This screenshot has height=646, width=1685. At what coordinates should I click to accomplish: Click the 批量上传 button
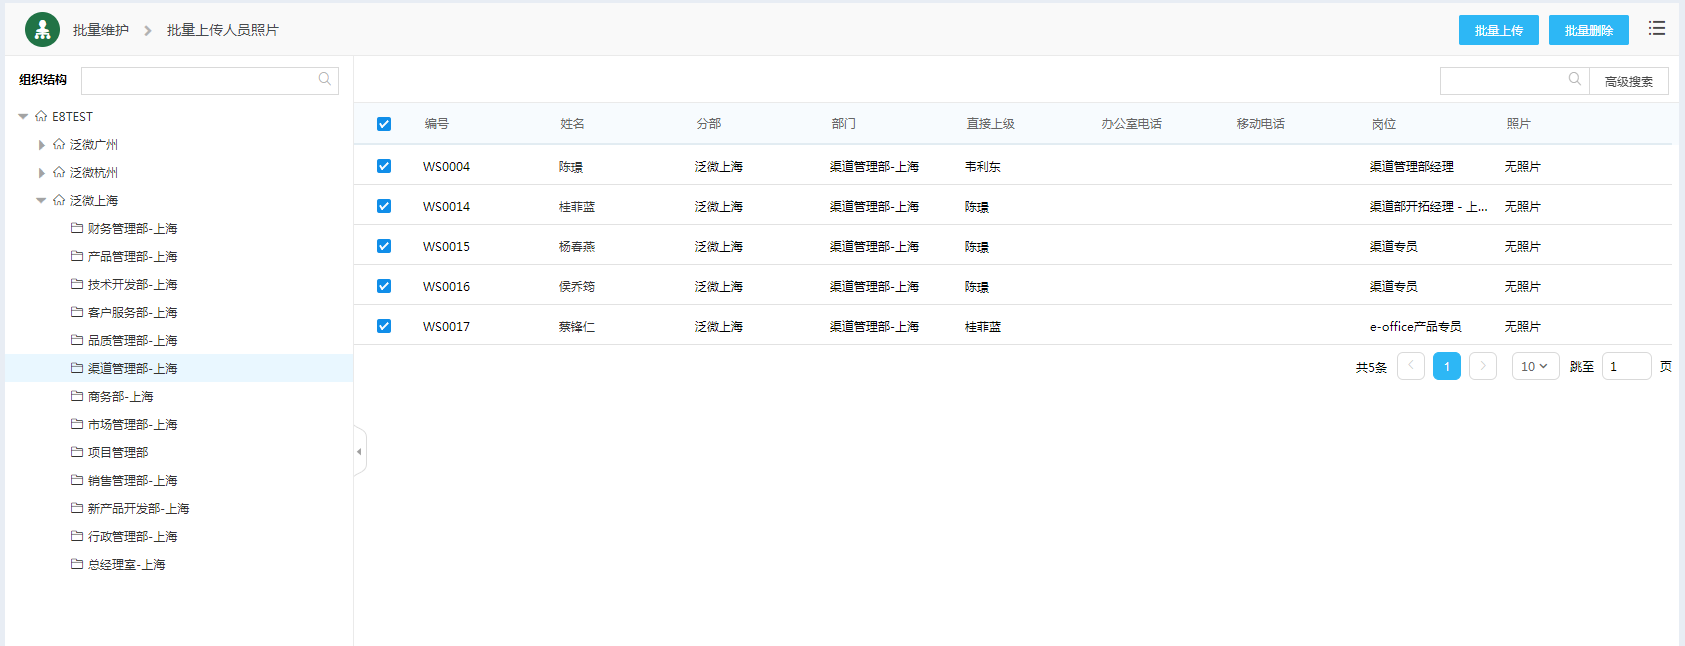pyautogui.click(x=1498, y=30)
